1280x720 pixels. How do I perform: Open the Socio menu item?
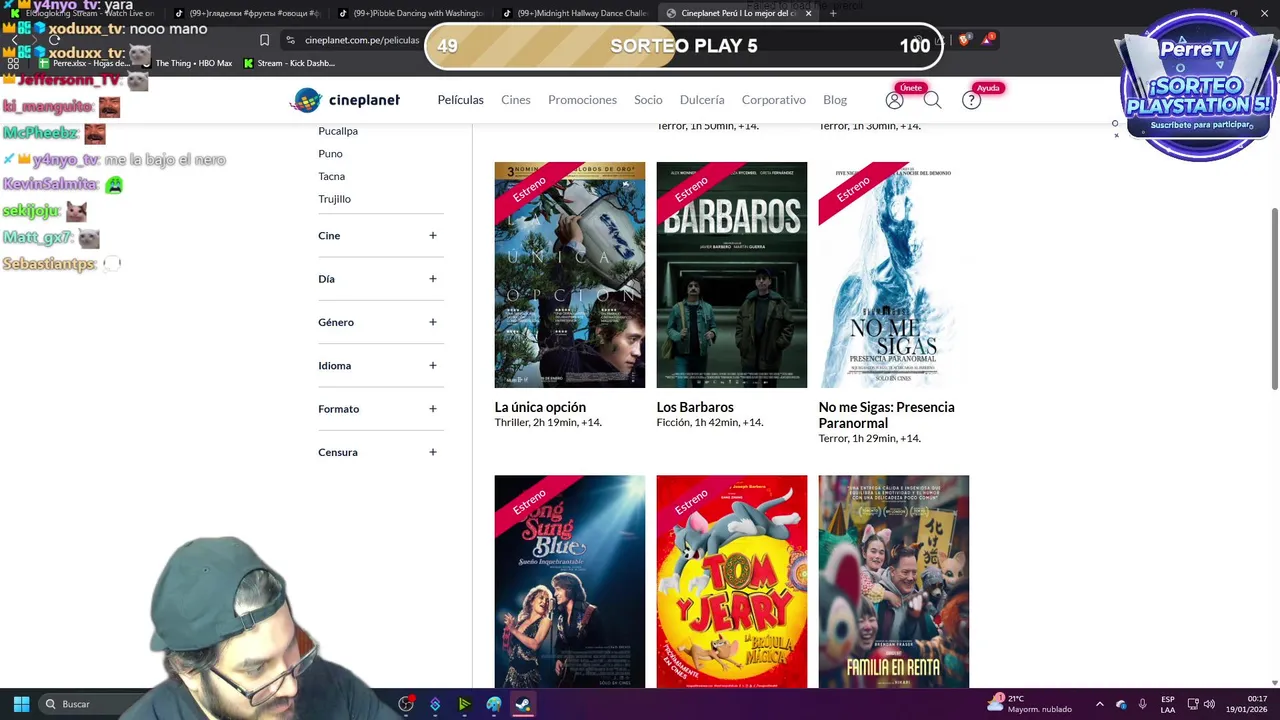[648, 100]
